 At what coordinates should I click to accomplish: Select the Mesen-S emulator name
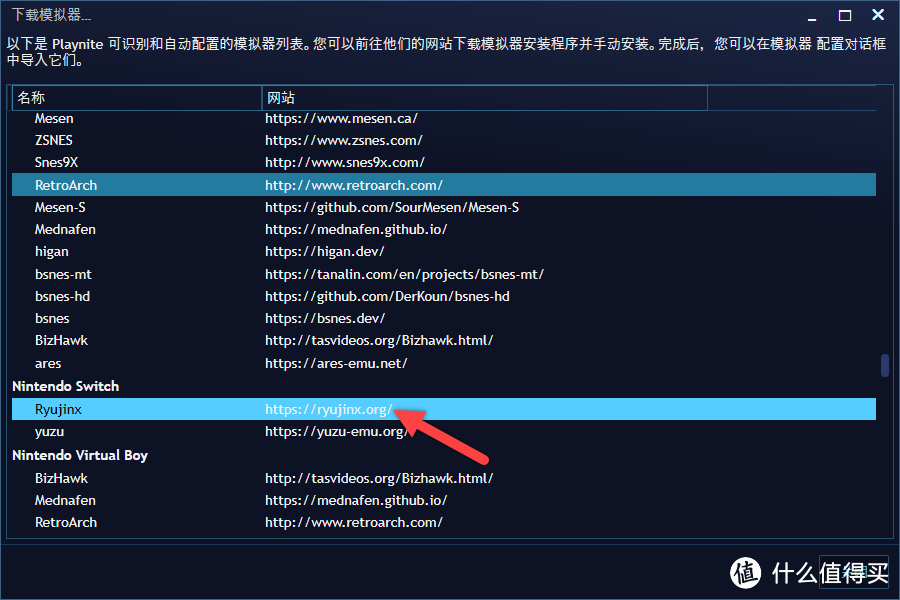coord(60,207)
